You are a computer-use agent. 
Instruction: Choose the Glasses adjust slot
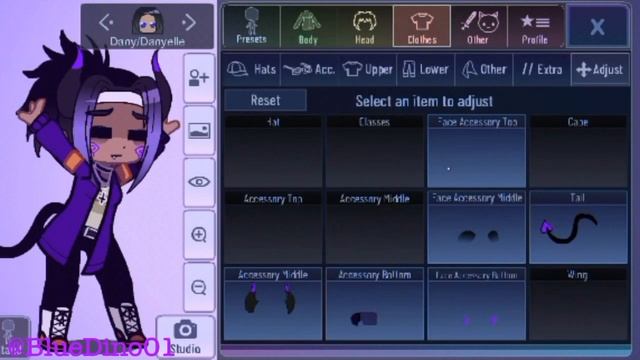coord(375,151)
